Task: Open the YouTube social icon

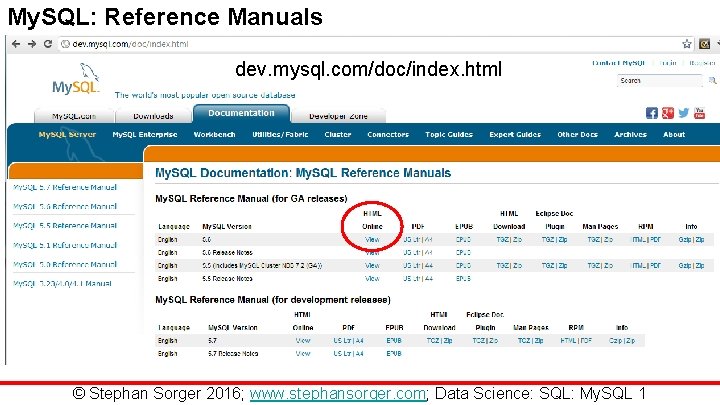Action: click(699, 113)
